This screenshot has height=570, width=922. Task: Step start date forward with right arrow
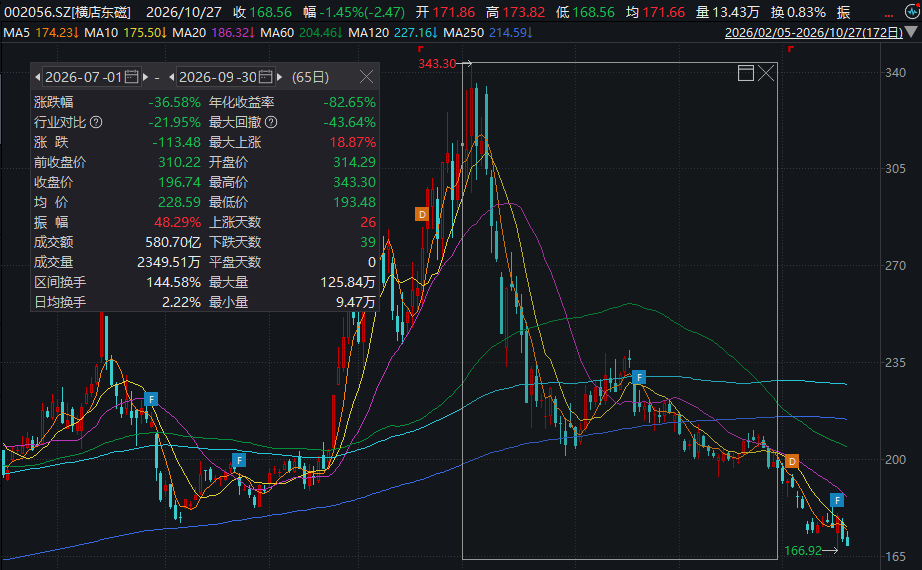[x=145, y=77]
